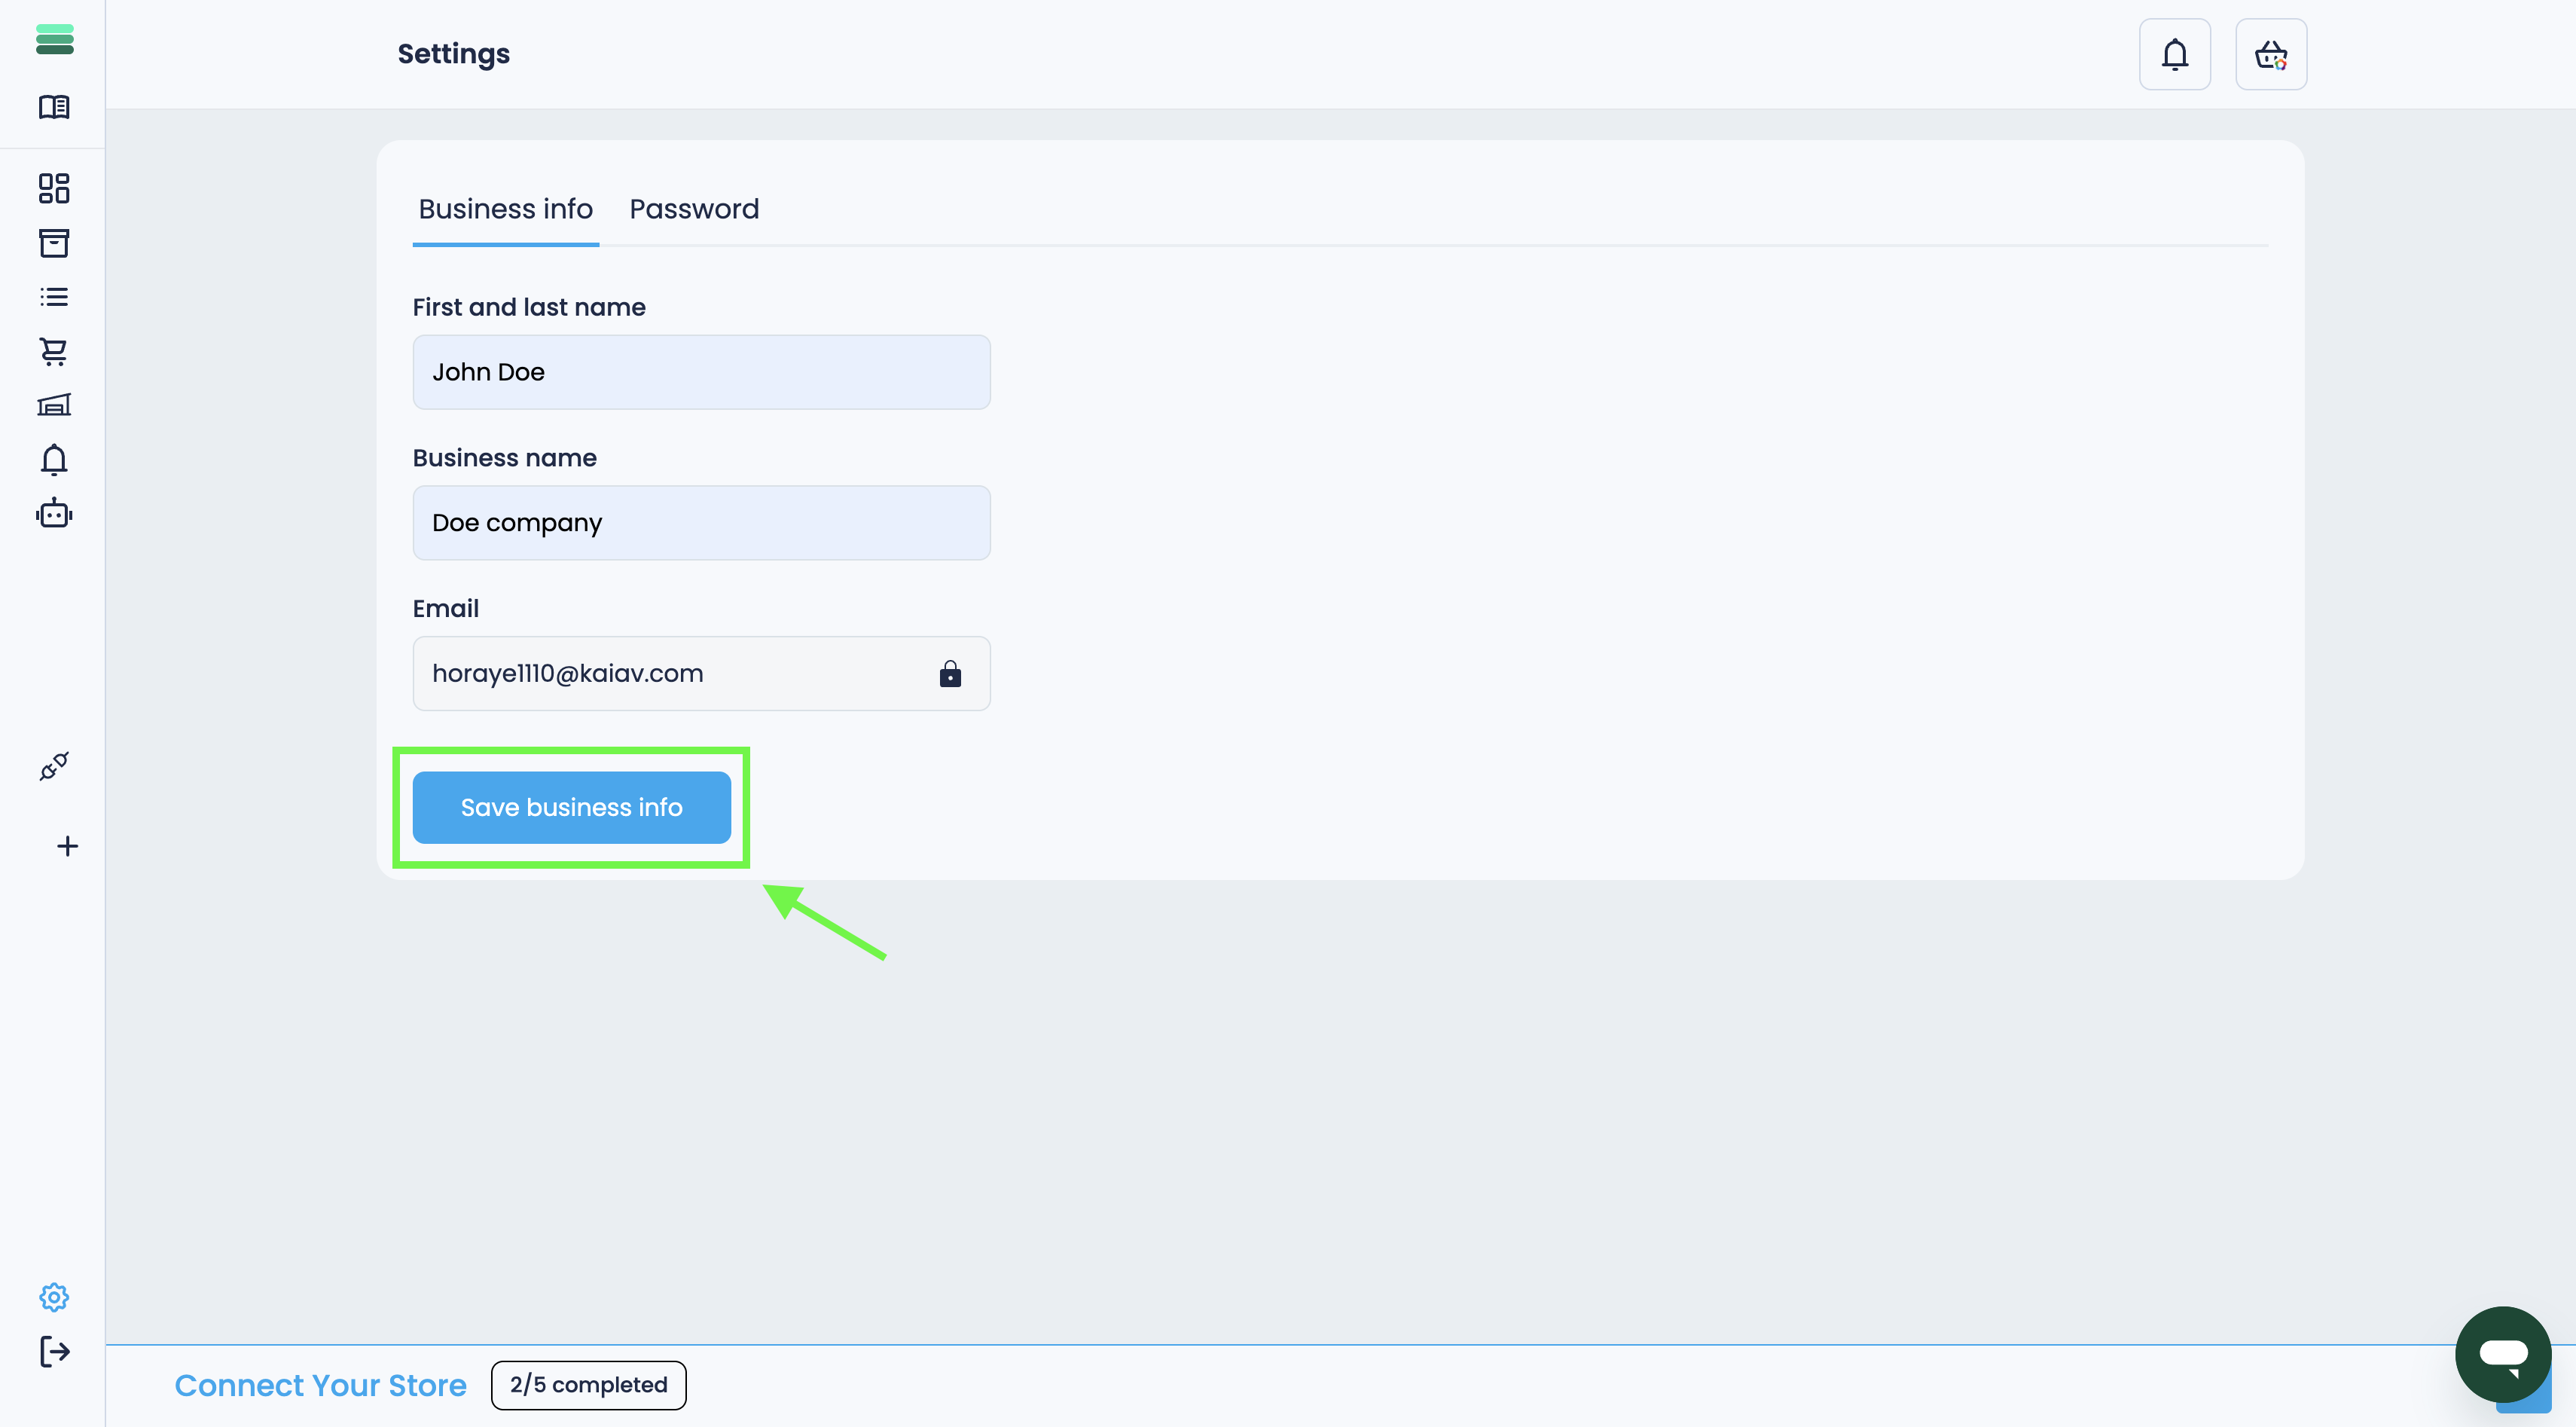The width and height of the screenshot is (2576, 1427).
Task: Click the Save business info button
Action: click(x=571, y=807)
